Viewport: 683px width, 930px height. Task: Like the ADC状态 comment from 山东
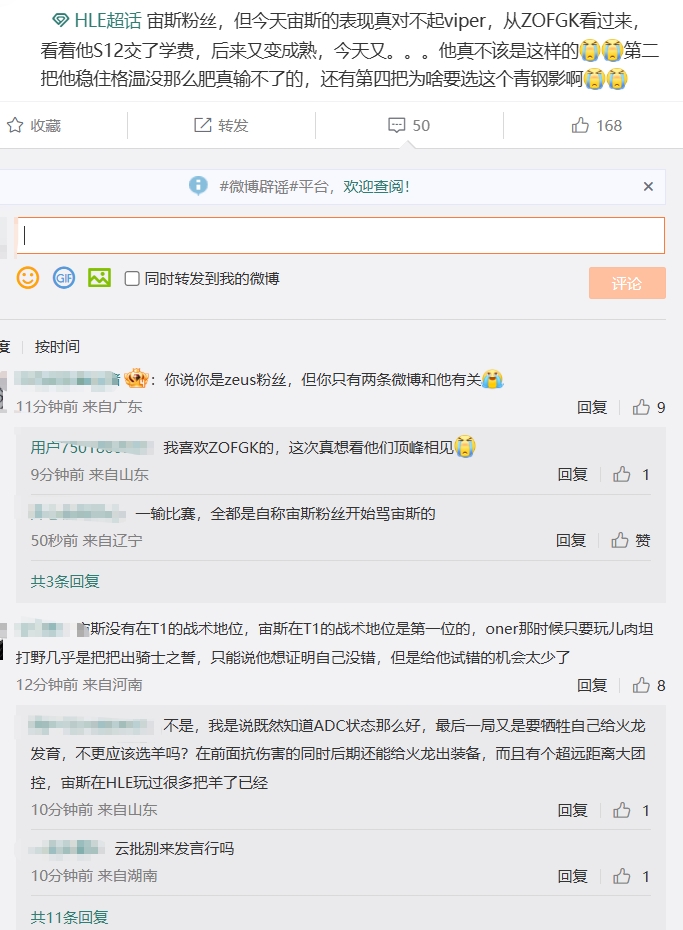pos(631,810)
